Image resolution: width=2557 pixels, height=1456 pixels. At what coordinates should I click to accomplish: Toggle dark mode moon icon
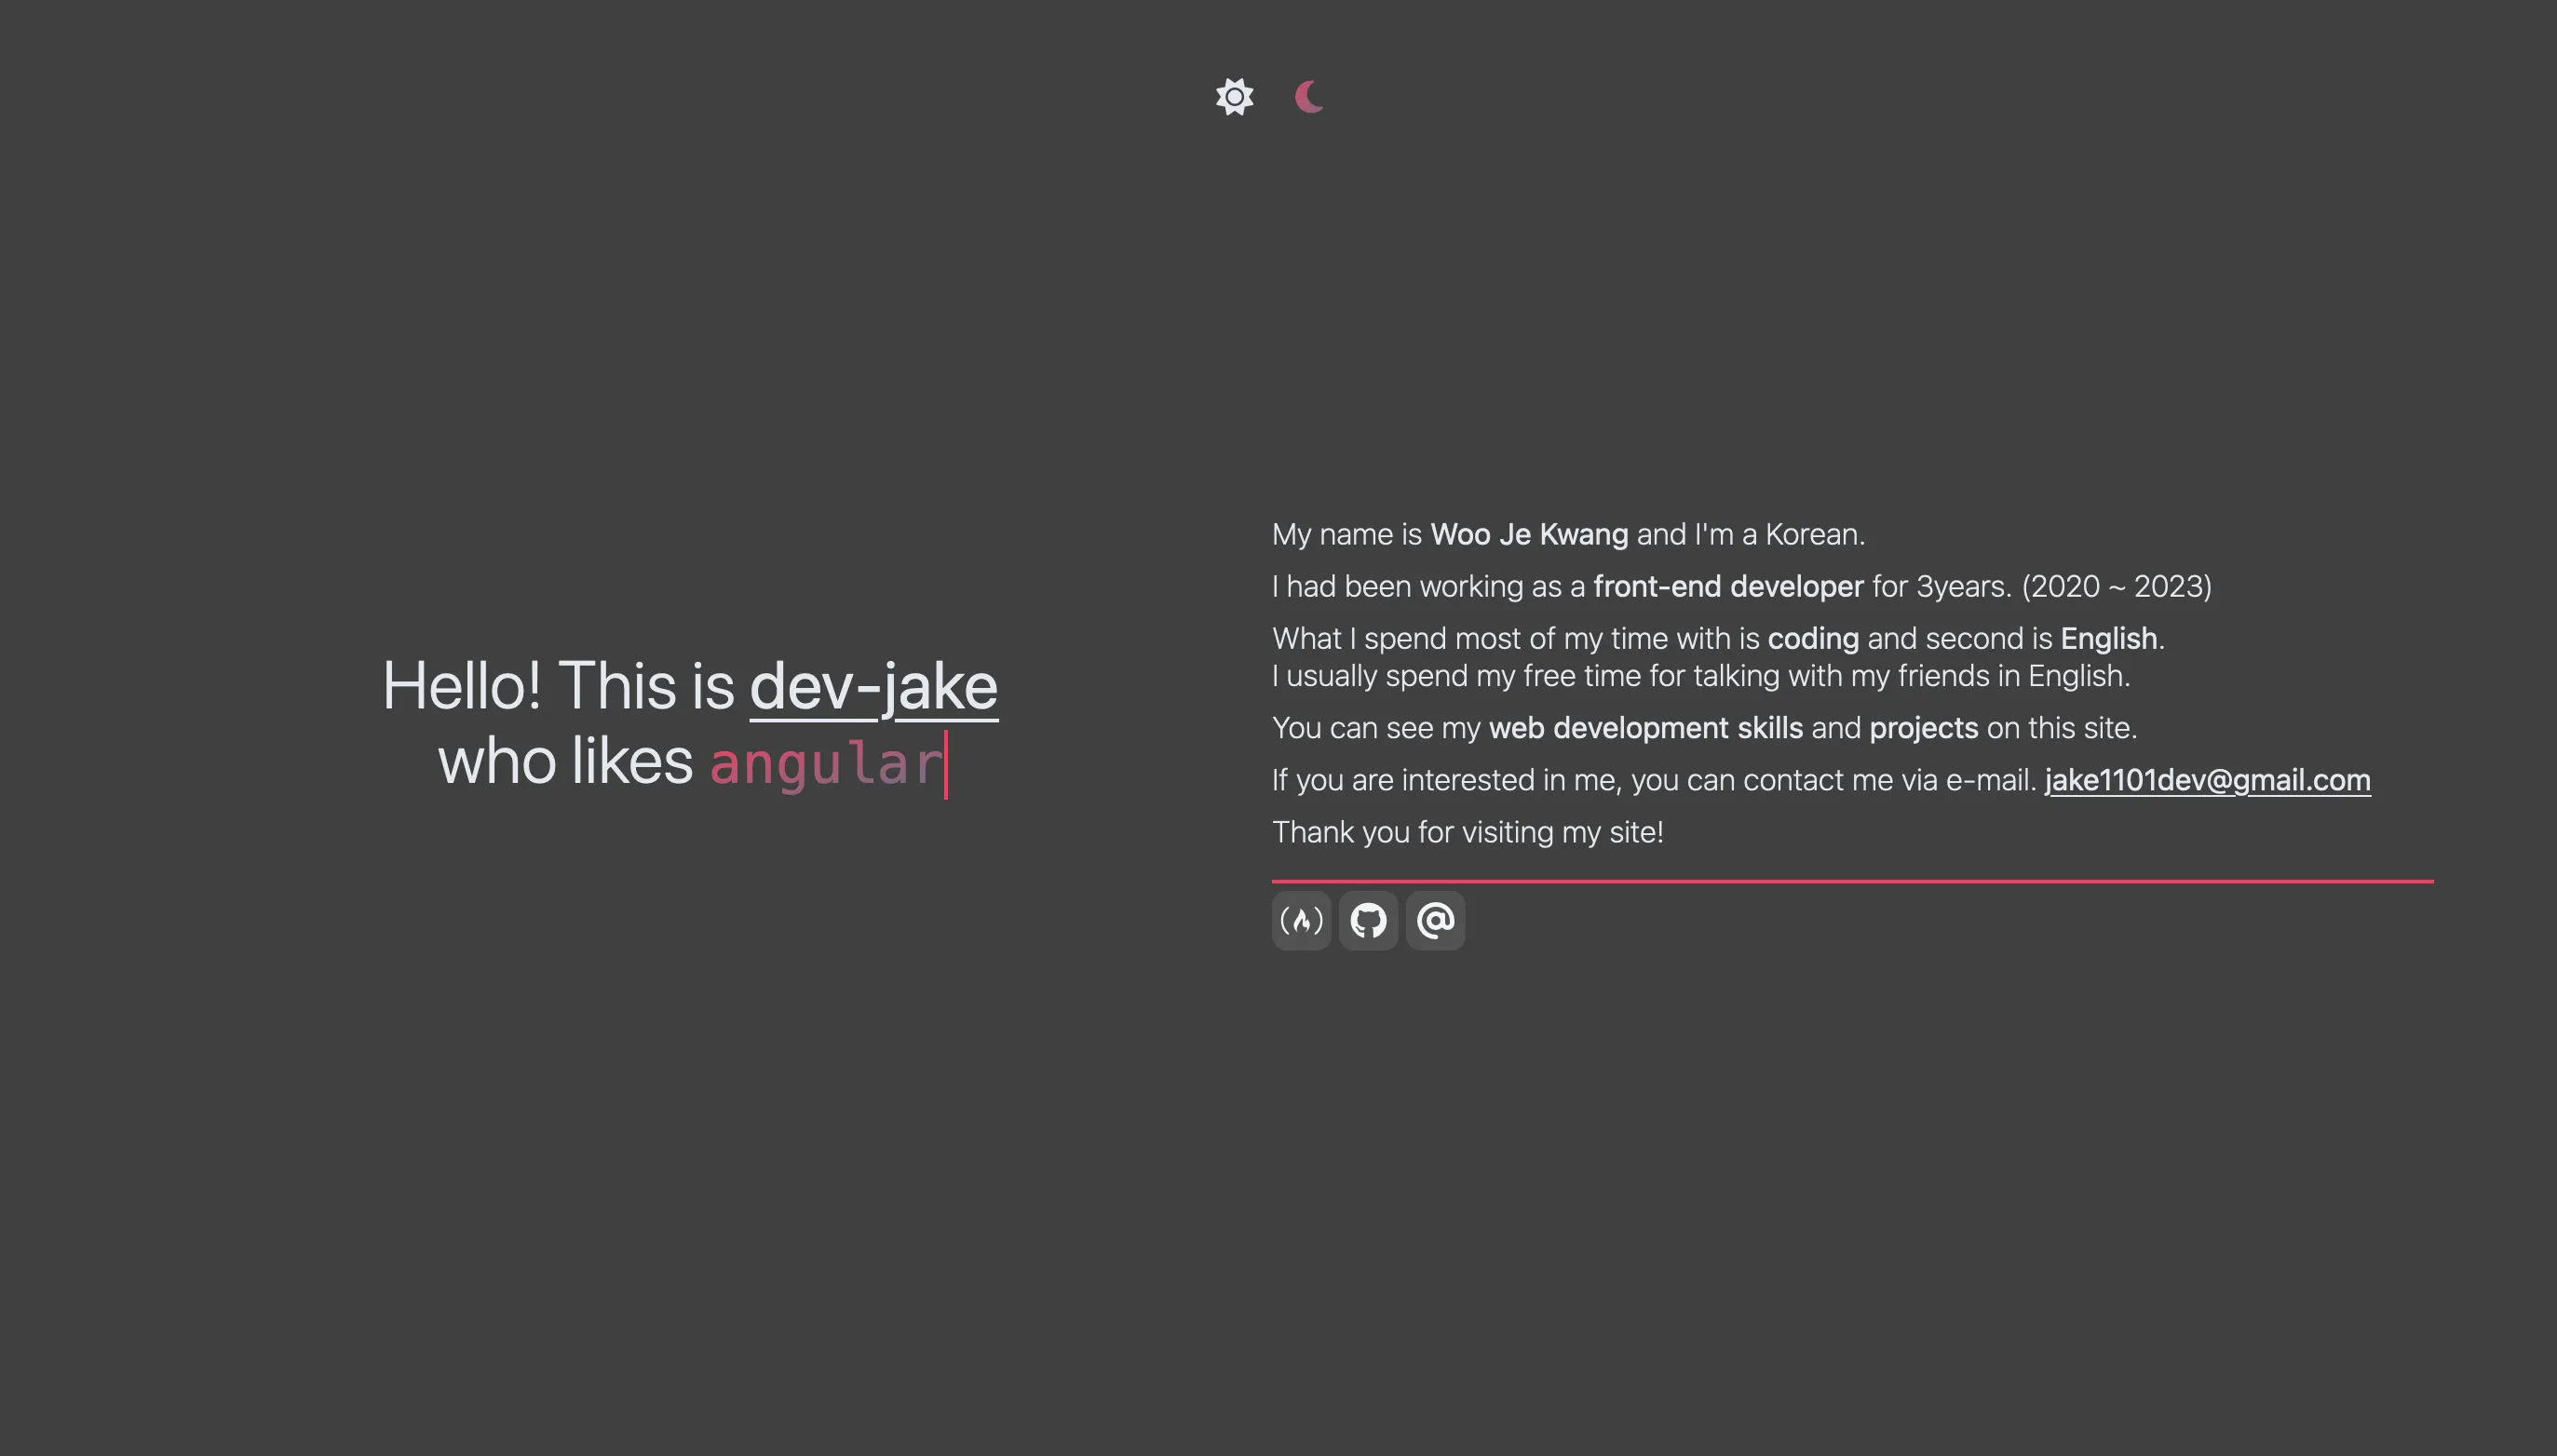pos(1309,97)
